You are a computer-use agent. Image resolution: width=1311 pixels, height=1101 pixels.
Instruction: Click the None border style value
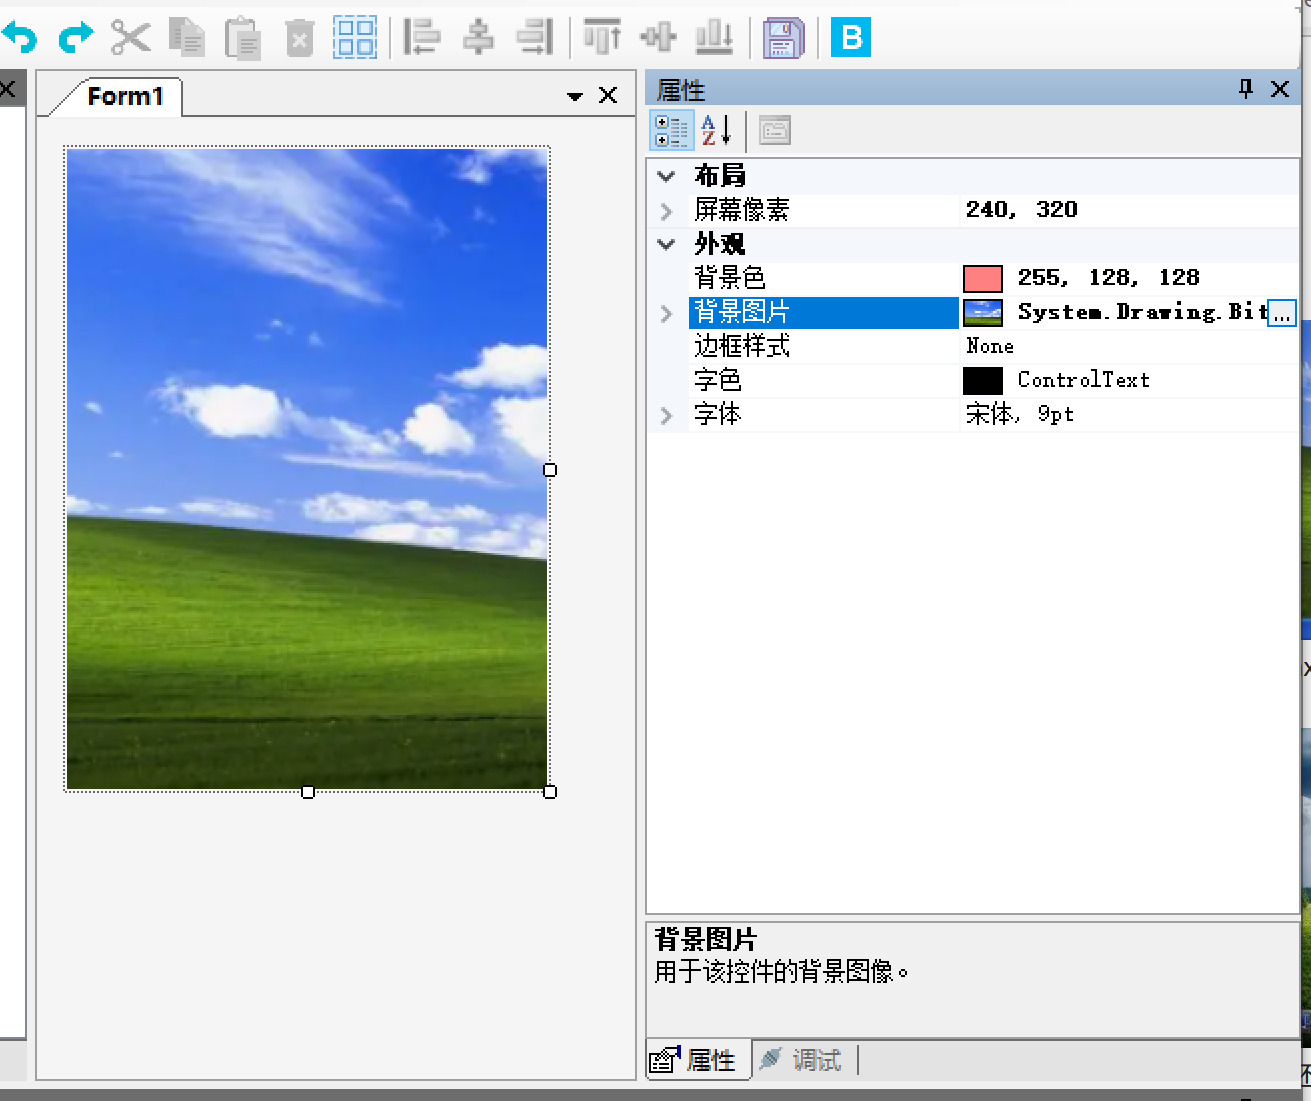click(x=990, y=346)
